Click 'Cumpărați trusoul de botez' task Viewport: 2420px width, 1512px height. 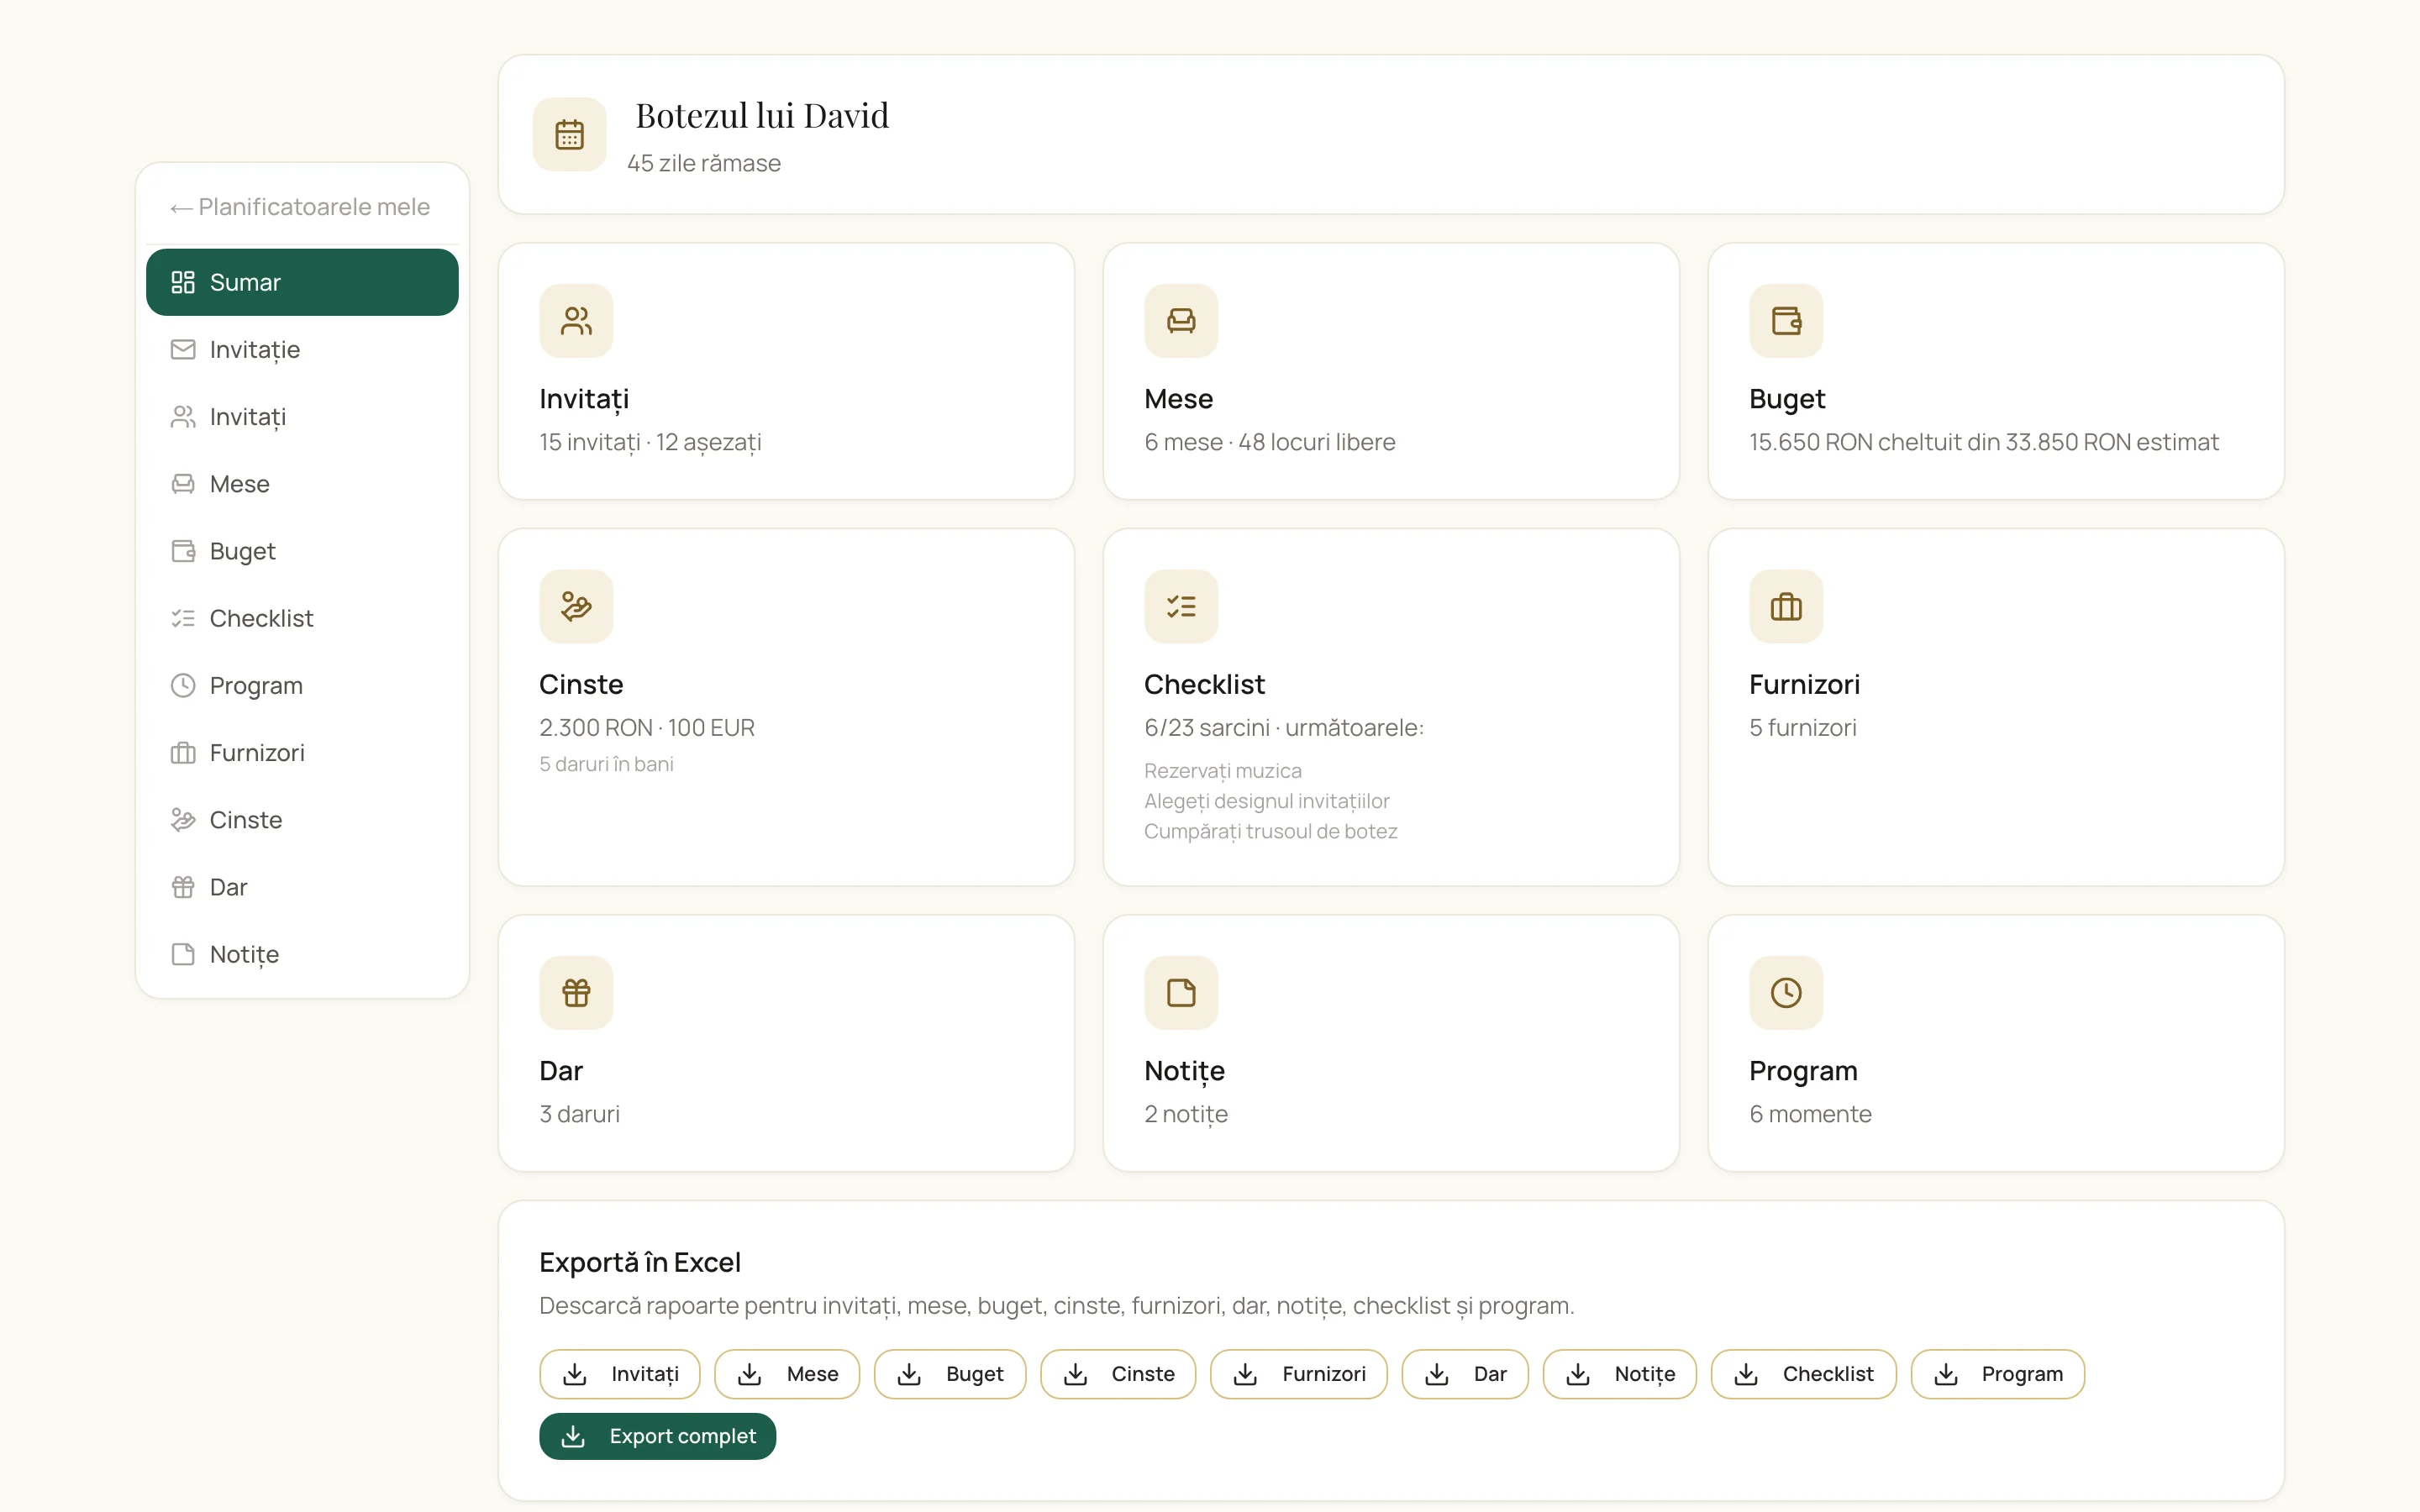(1271, 831)
